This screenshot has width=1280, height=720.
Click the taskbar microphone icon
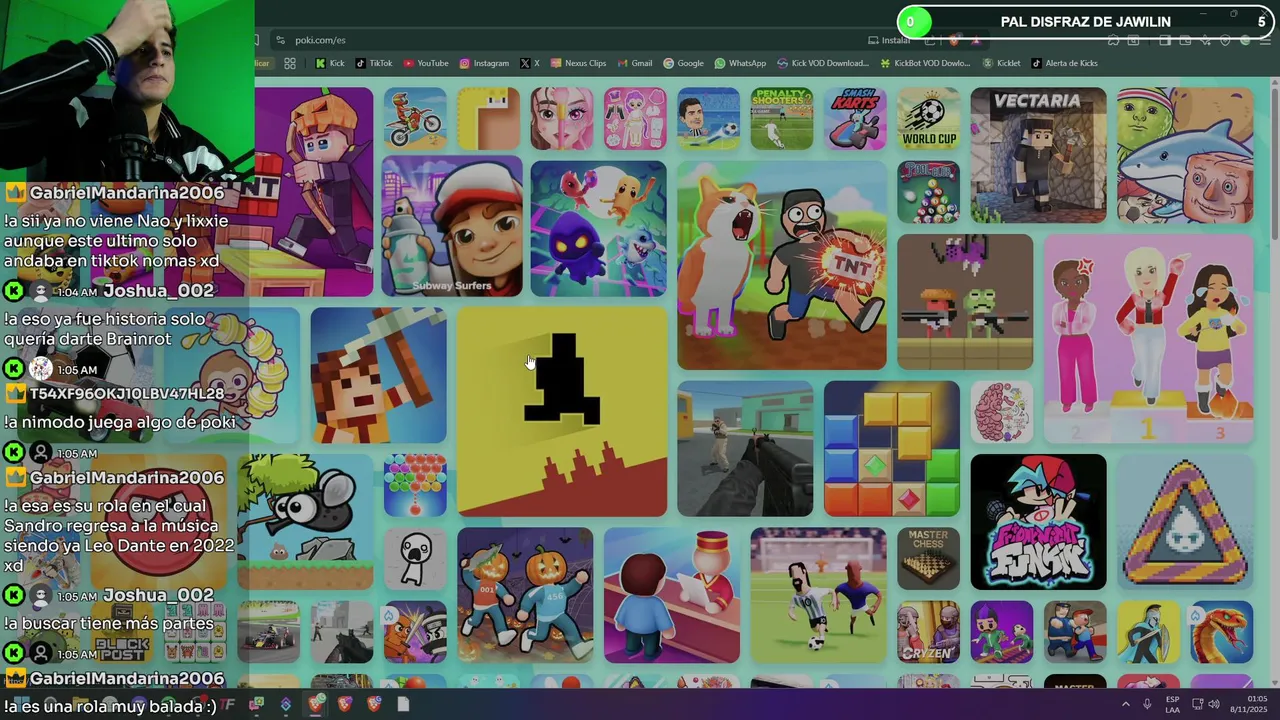1148,704
